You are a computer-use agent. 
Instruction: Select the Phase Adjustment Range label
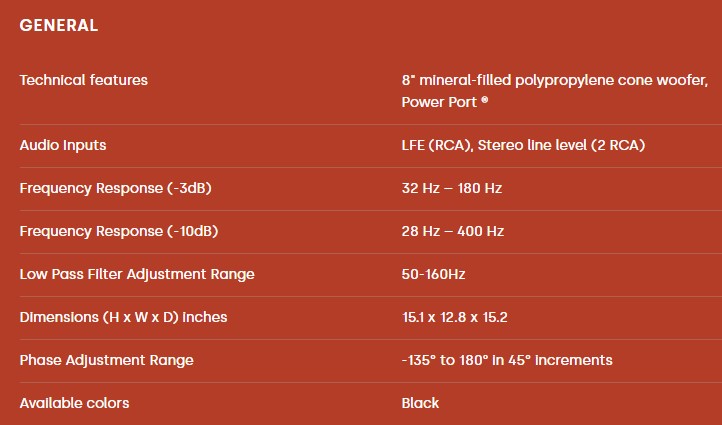(106, 361)
